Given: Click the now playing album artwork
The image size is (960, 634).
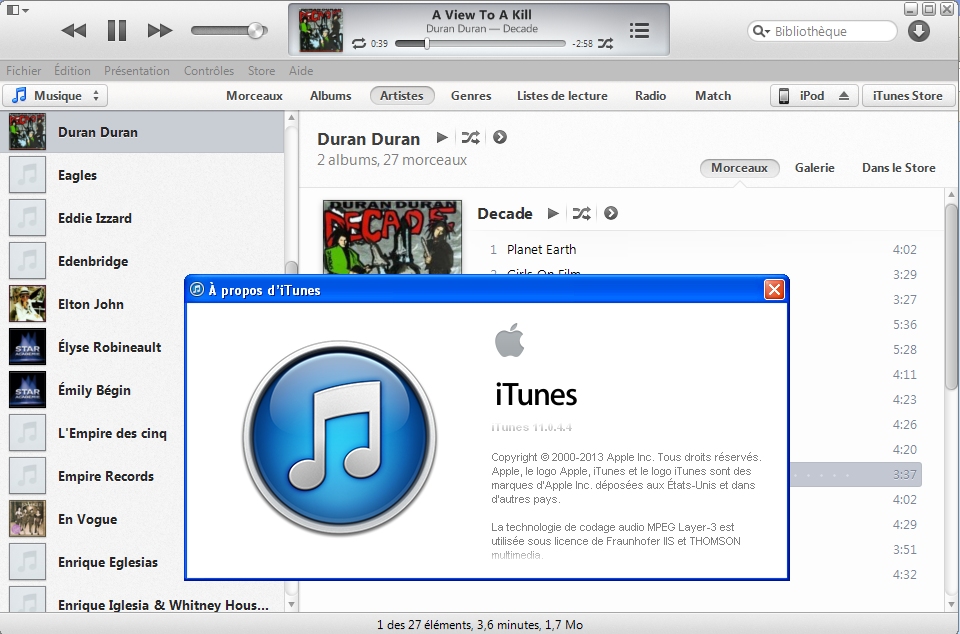Looking at the screenshot, I should 321,30.
